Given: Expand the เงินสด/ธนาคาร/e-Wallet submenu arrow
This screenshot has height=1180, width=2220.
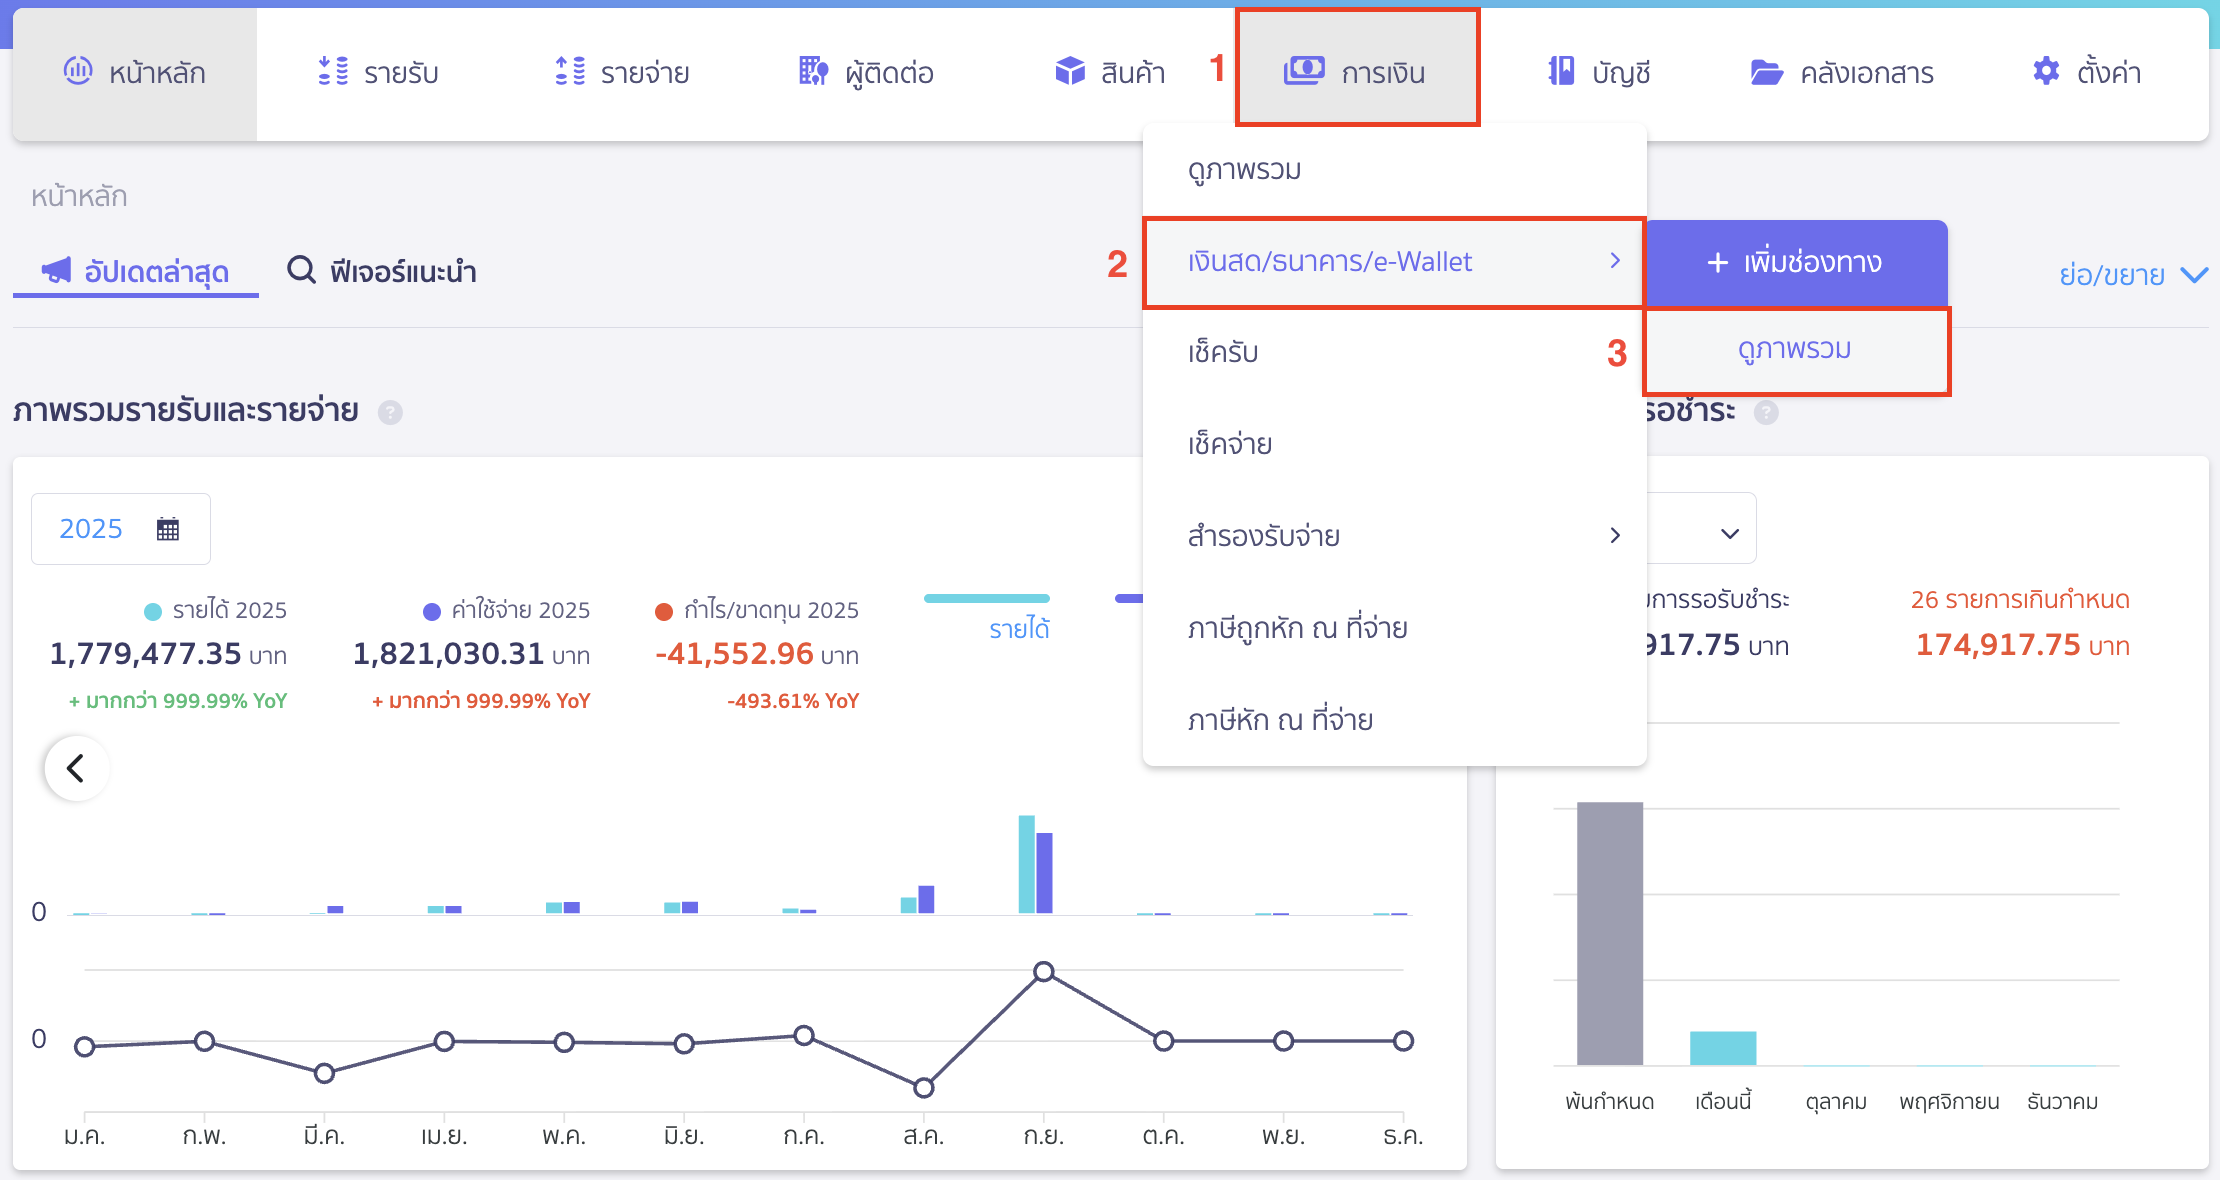Looking at the screenshot, I should click(1614, 261).
